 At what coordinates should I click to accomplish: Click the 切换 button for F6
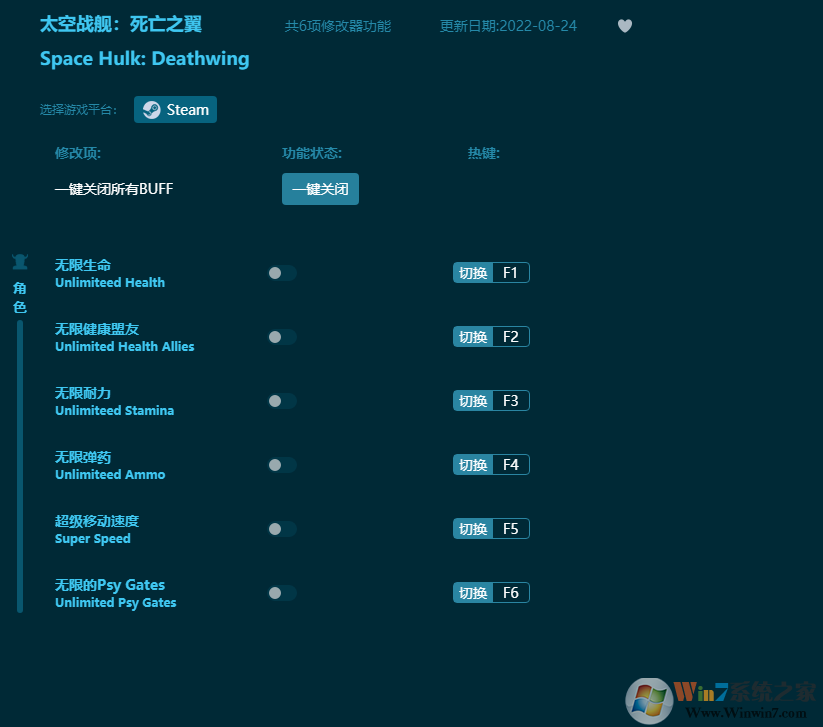(x=473, y=593)
